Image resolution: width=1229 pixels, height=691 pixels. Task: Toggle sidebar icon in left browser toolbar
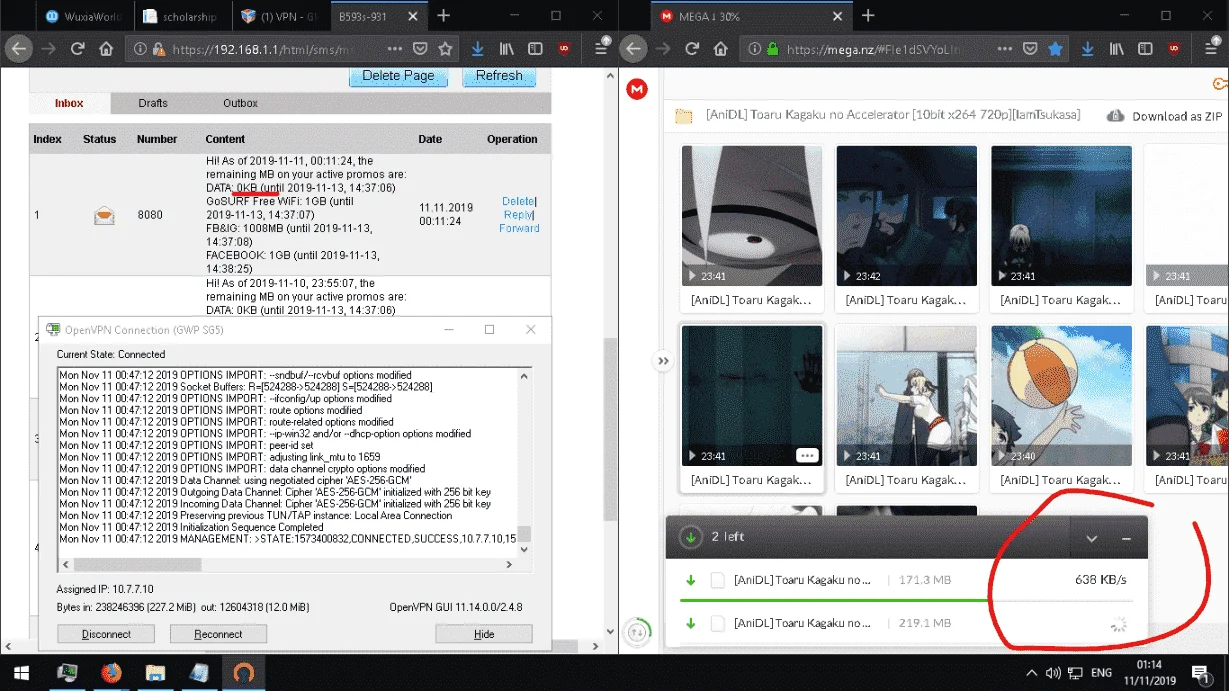535,49
